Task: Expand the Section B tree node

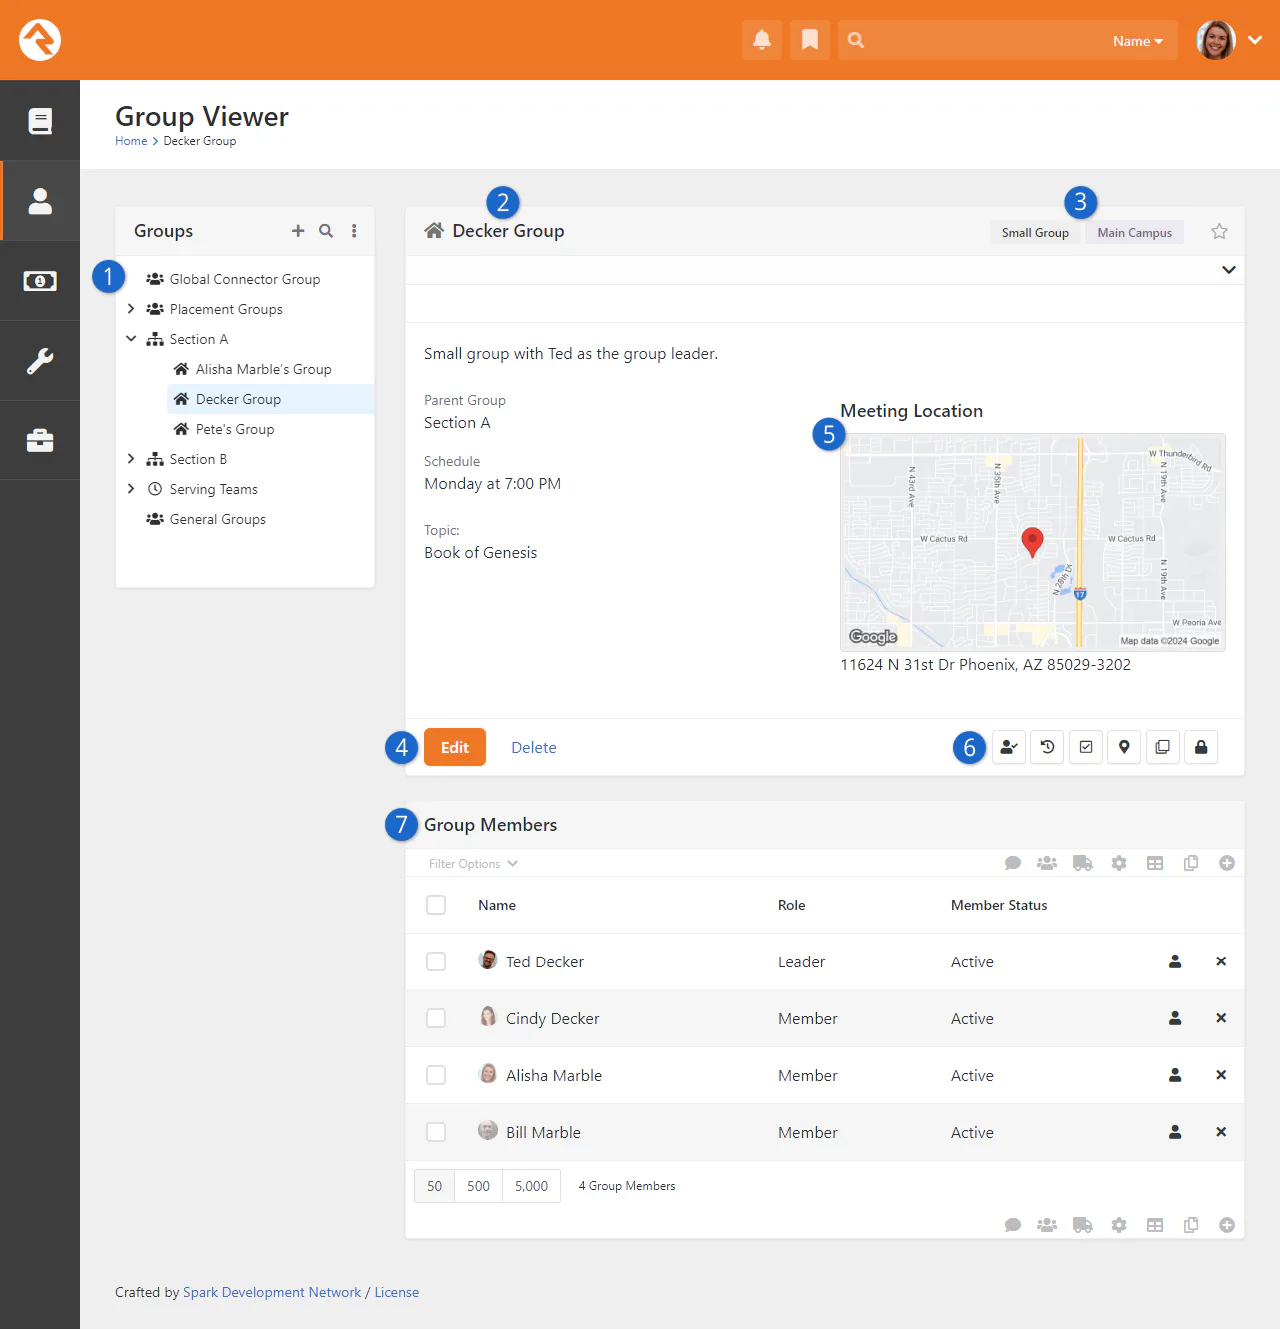Action: click(x=131, y=459)
